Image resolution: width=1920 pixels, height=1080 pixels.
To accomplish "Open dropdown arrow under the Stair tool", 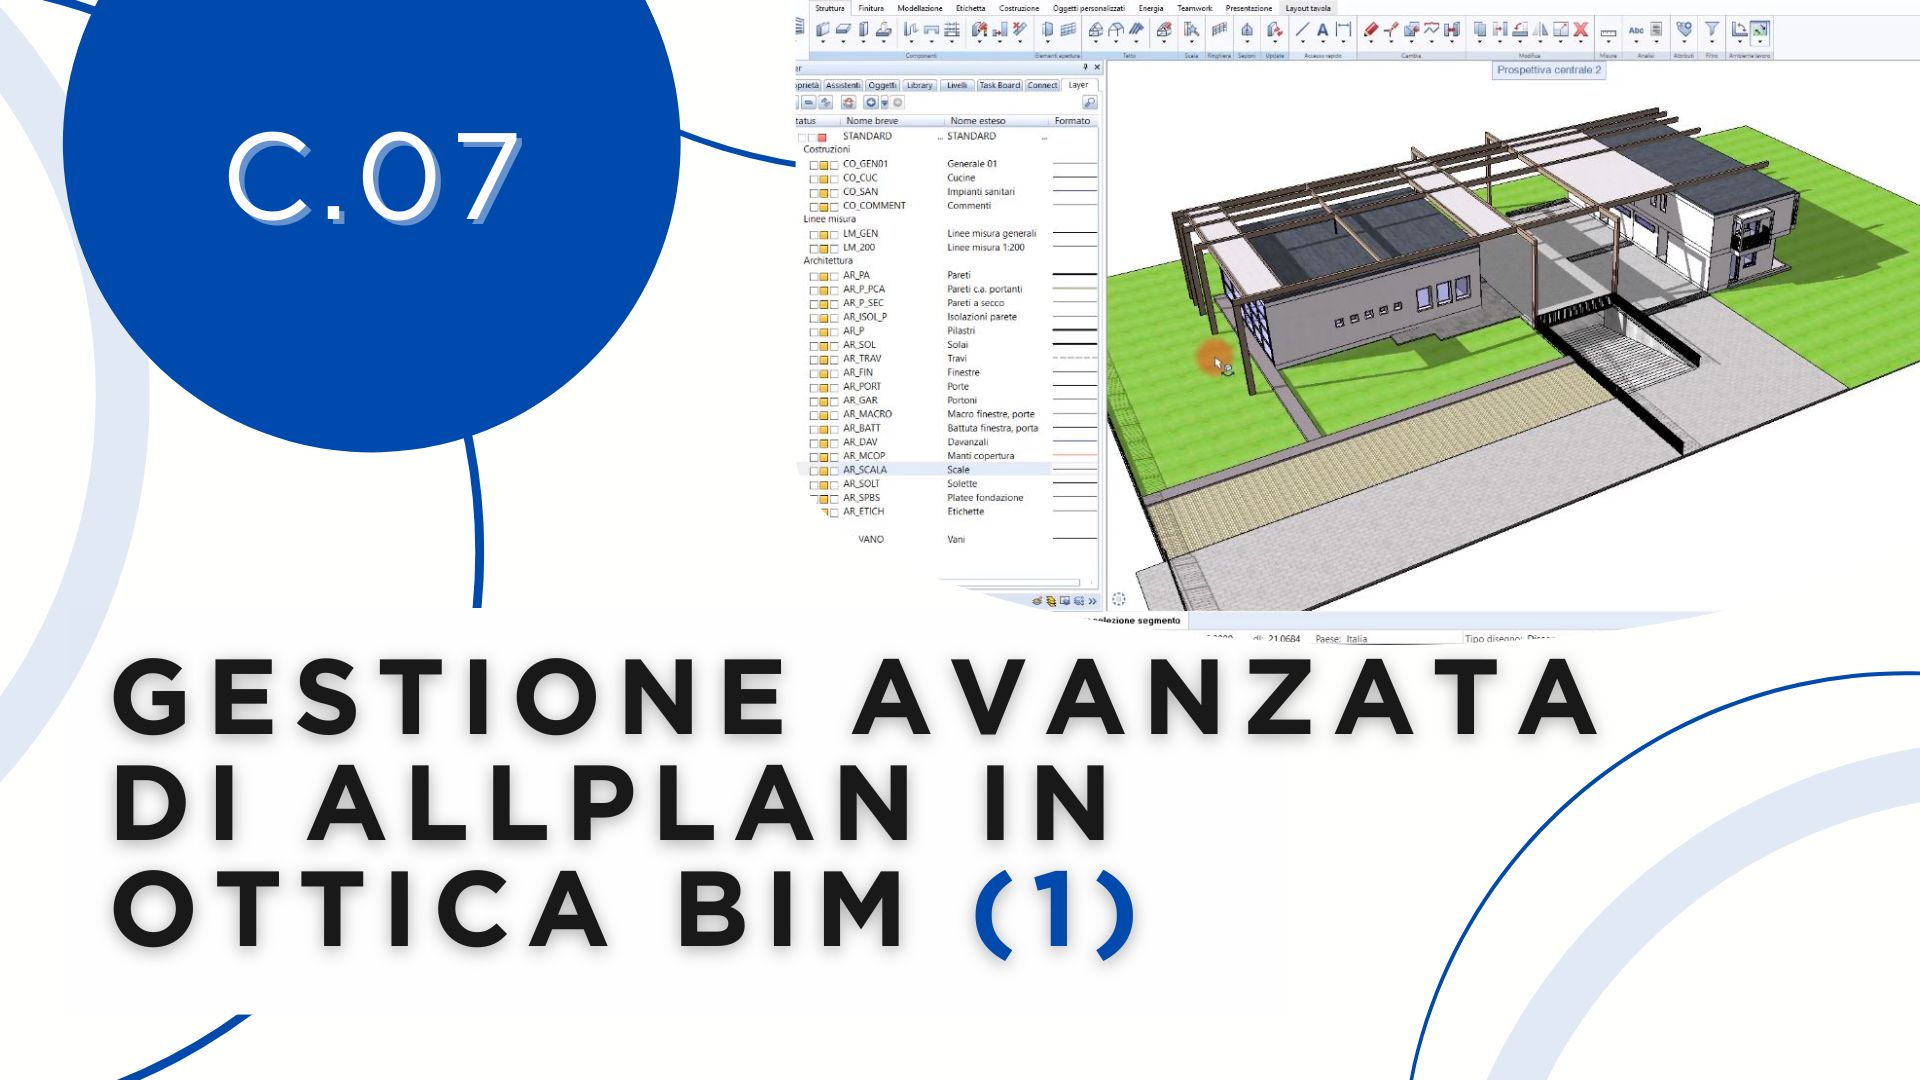I will point(1191,42).
